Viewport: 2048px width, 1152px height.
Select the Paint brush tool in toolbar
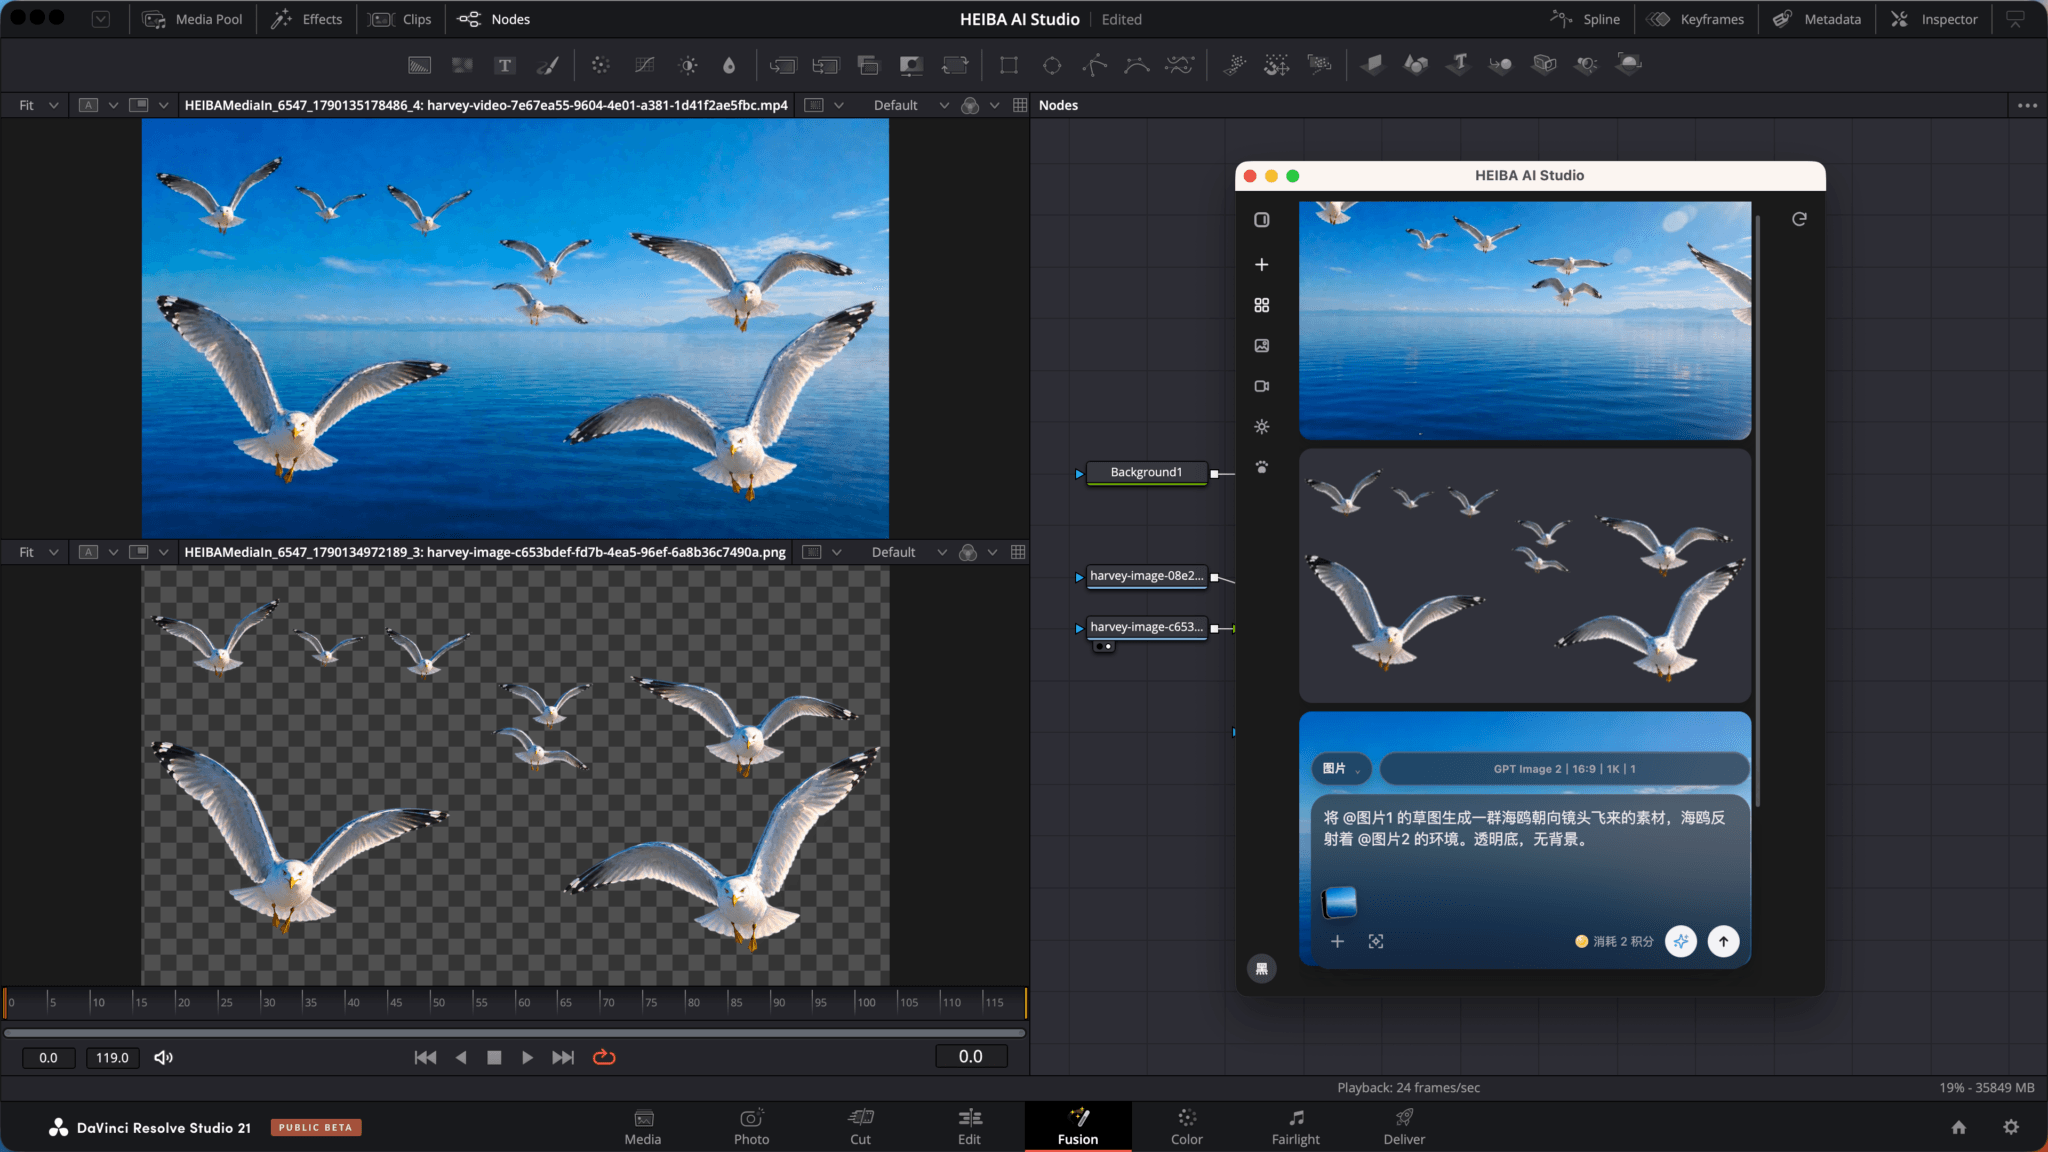click(x=548, y=65)
